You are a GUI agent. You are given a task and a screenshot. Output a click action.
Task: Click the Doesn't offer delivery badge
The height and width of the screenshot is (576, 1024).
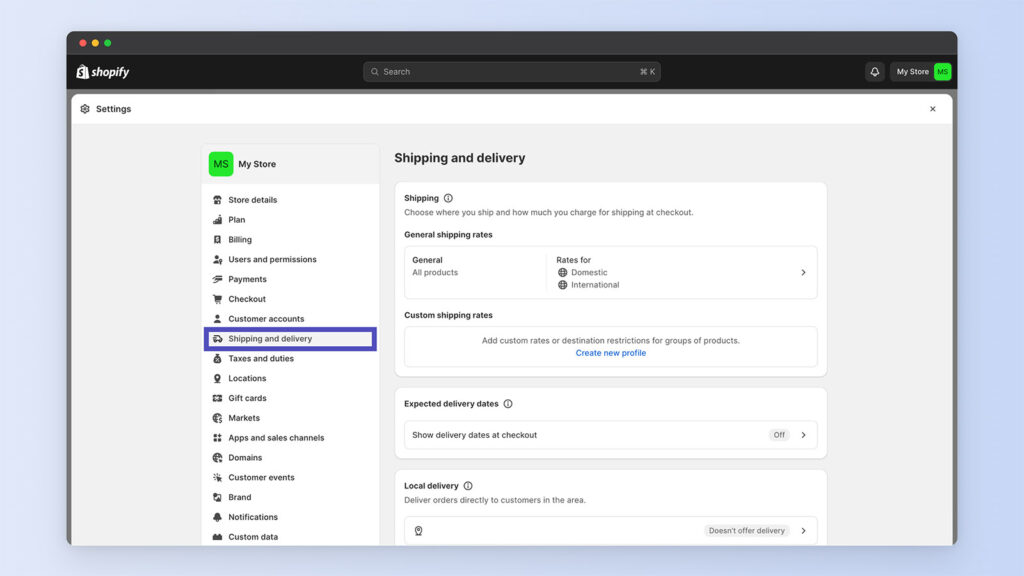pos(746,531)
